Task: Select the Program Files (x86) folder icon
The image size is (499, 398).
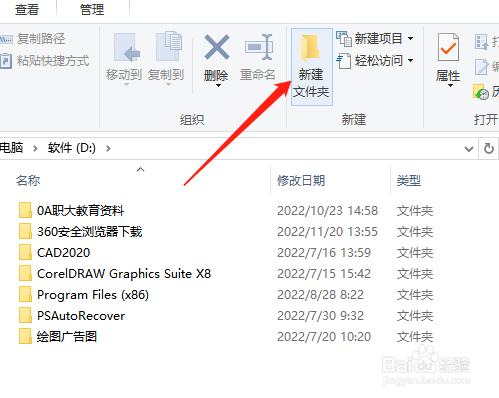Action: coord(25,294)
